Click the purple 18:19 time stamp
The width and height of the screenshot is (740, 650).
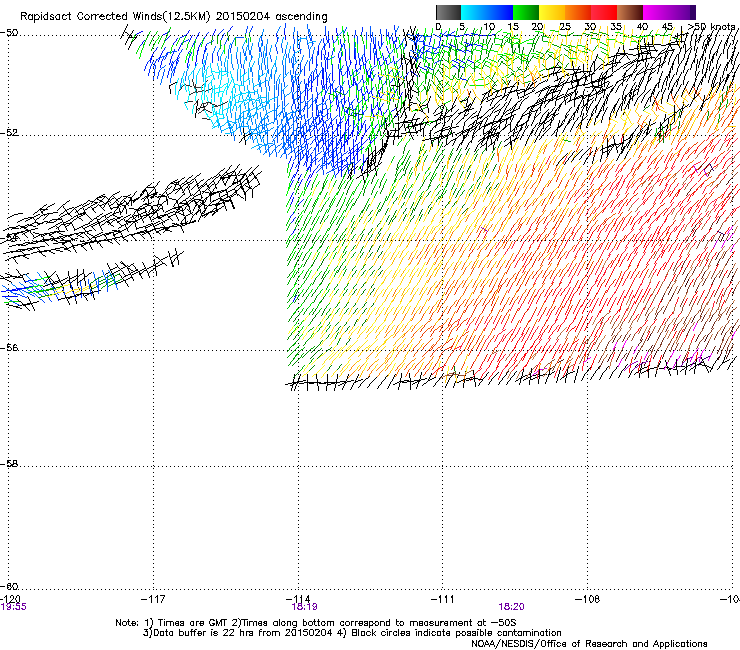tap(304, 607)
